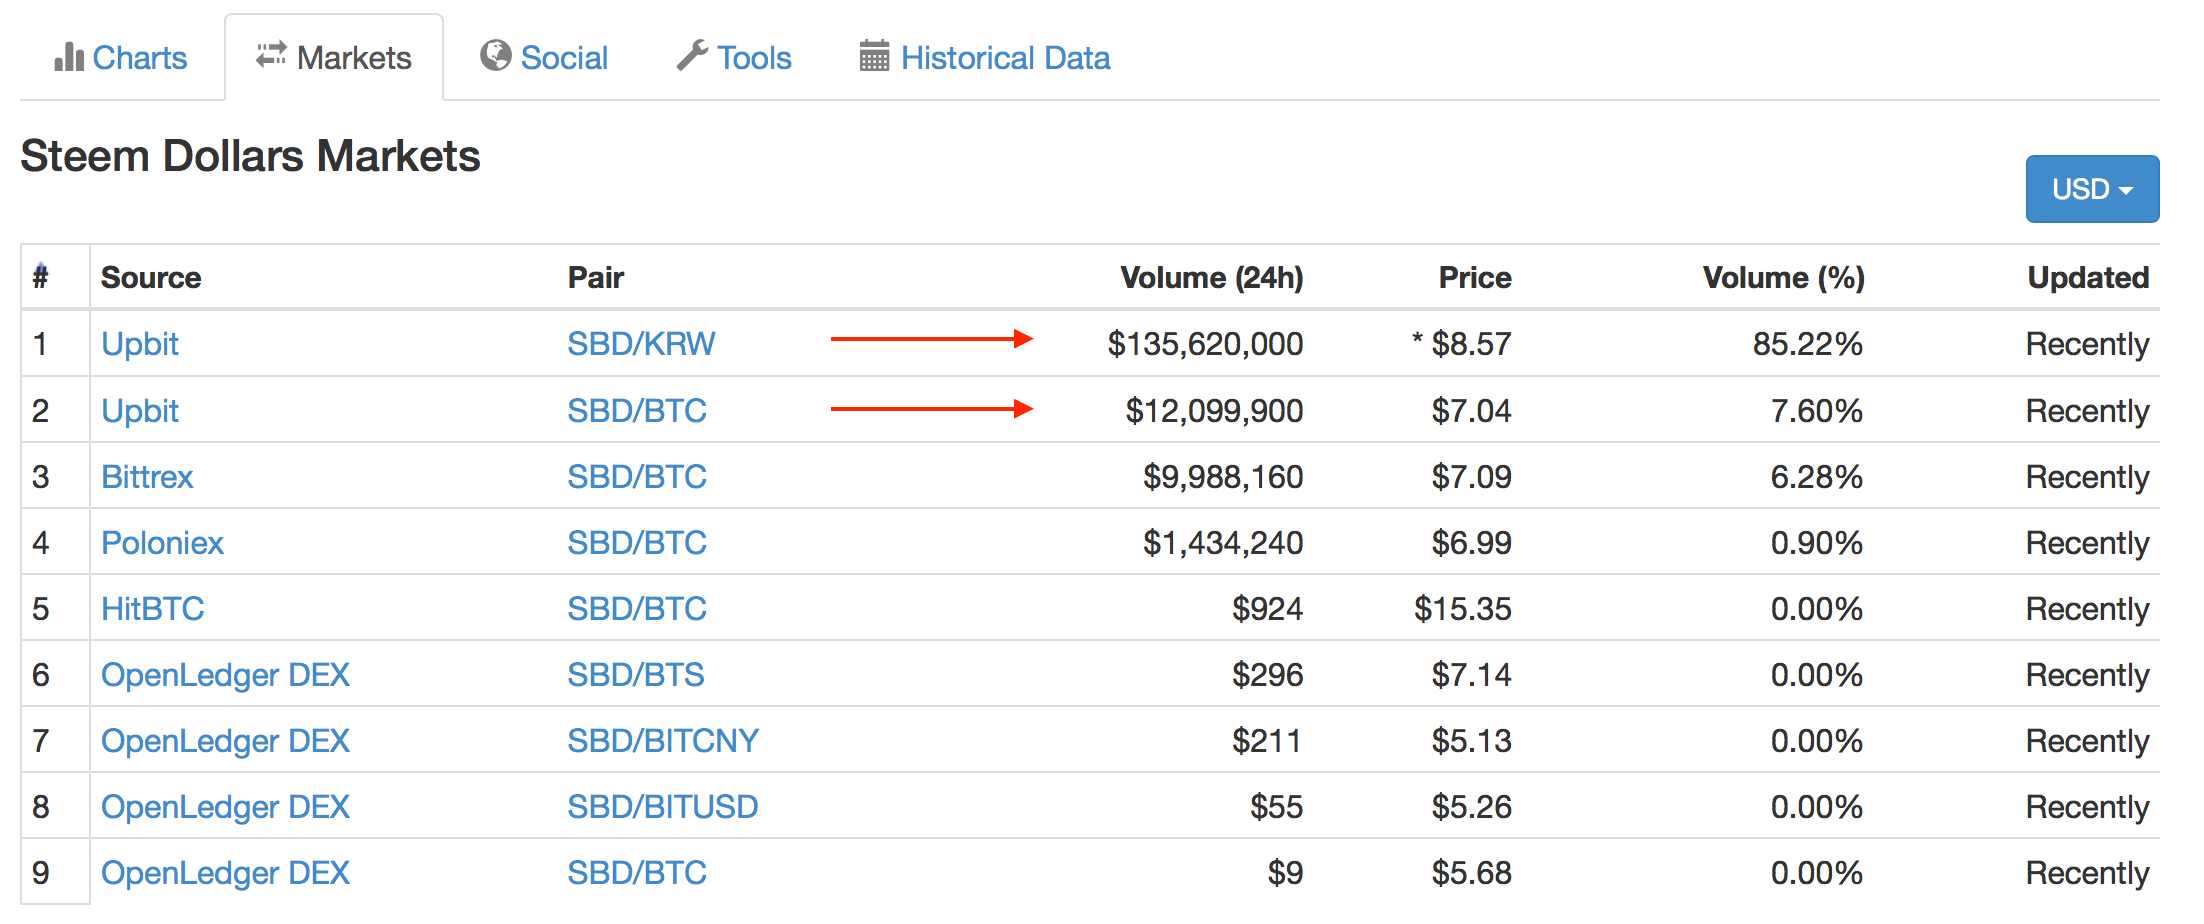The height and width of the screenshot is (924, 2204).
Task: Select the $7.14 price cell
Action: [x=1471, y=675]
